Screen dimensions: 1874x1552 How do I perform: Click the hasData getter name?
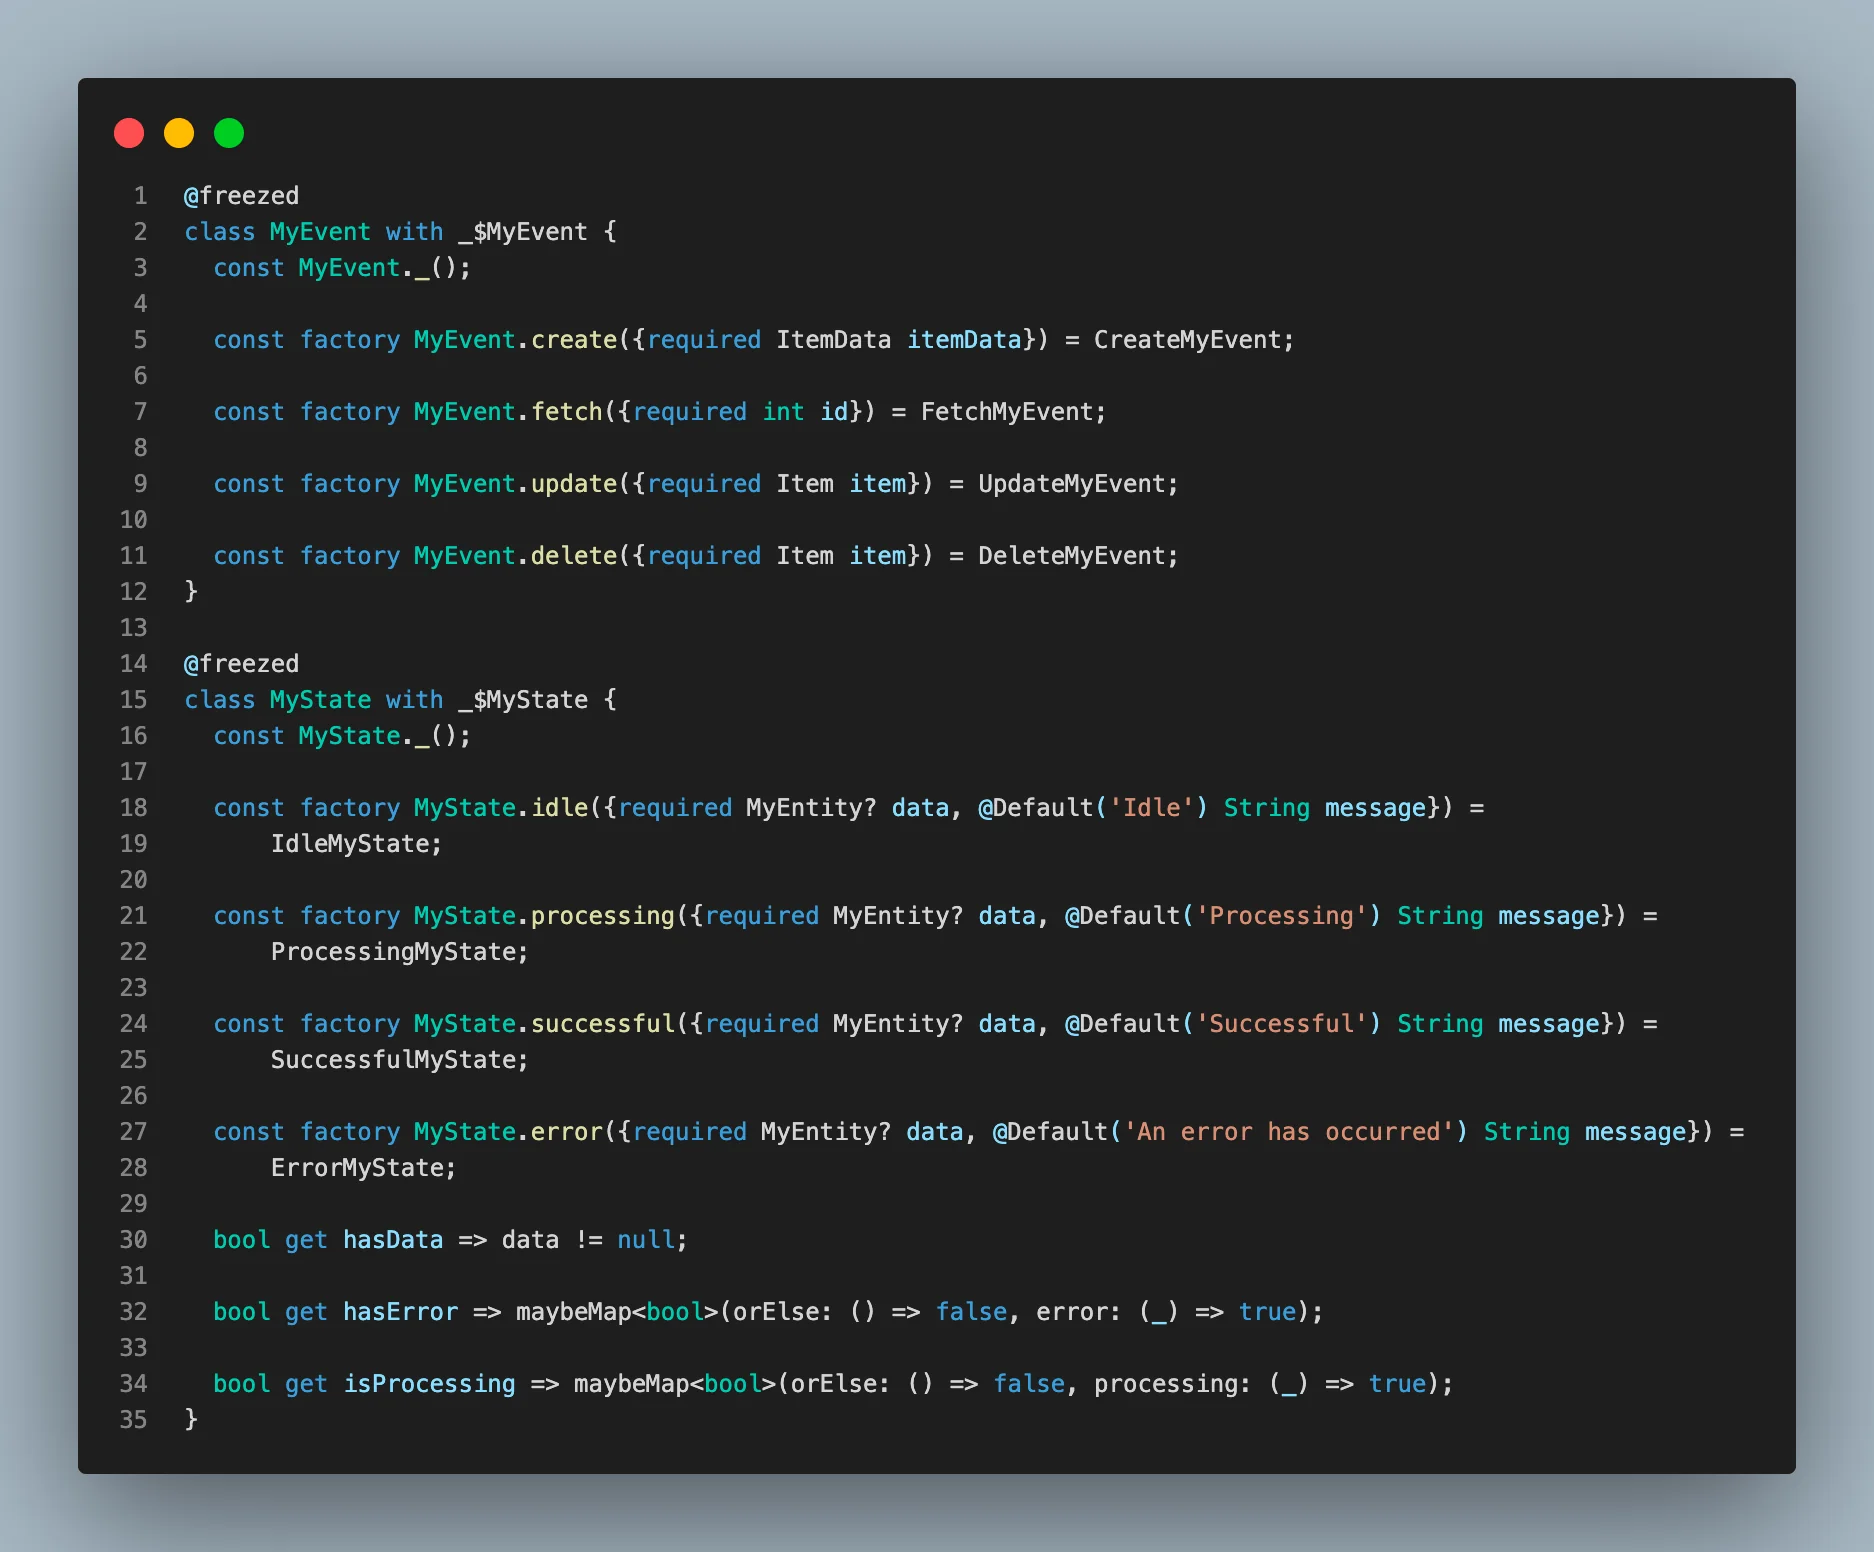393,1240
